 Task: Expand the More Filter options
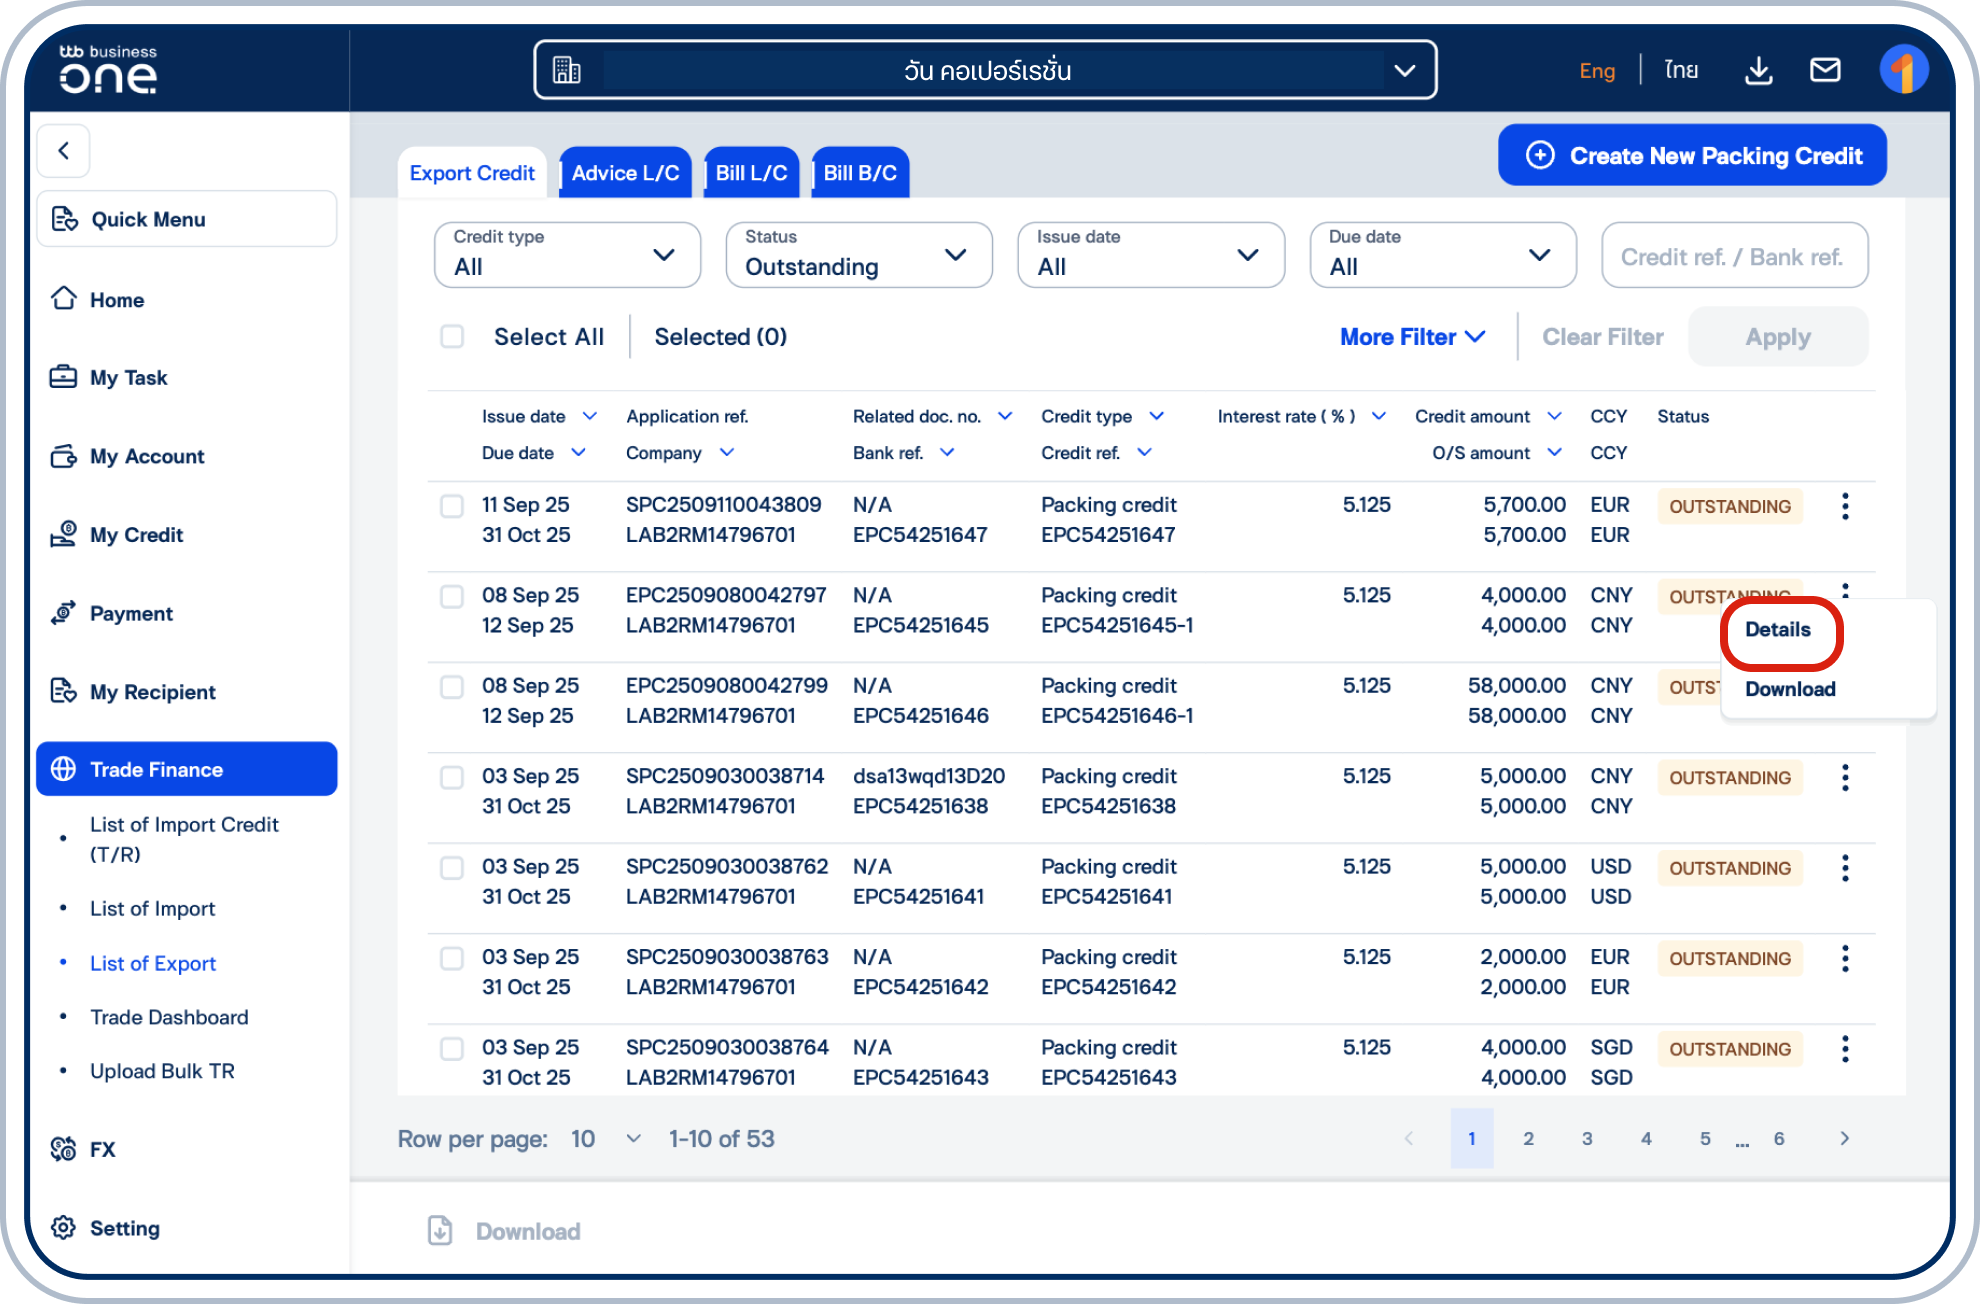click(x=1411, y=337)
